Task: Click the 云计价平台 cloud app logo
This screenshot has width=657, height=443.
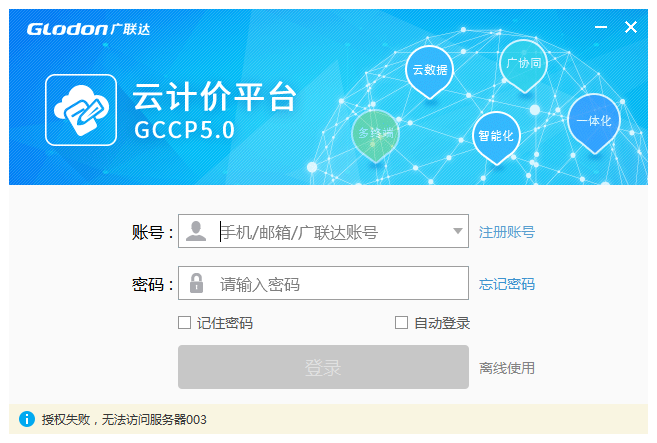Action: click(81, 110)
